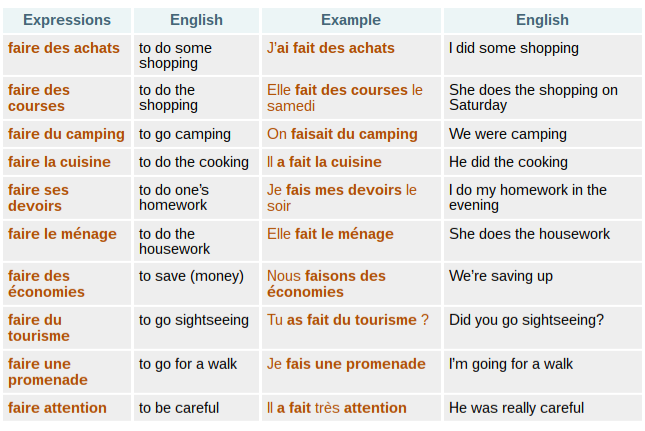Click the "Example" column header
This screenshot has width=645, height=431.
[350, 20]
